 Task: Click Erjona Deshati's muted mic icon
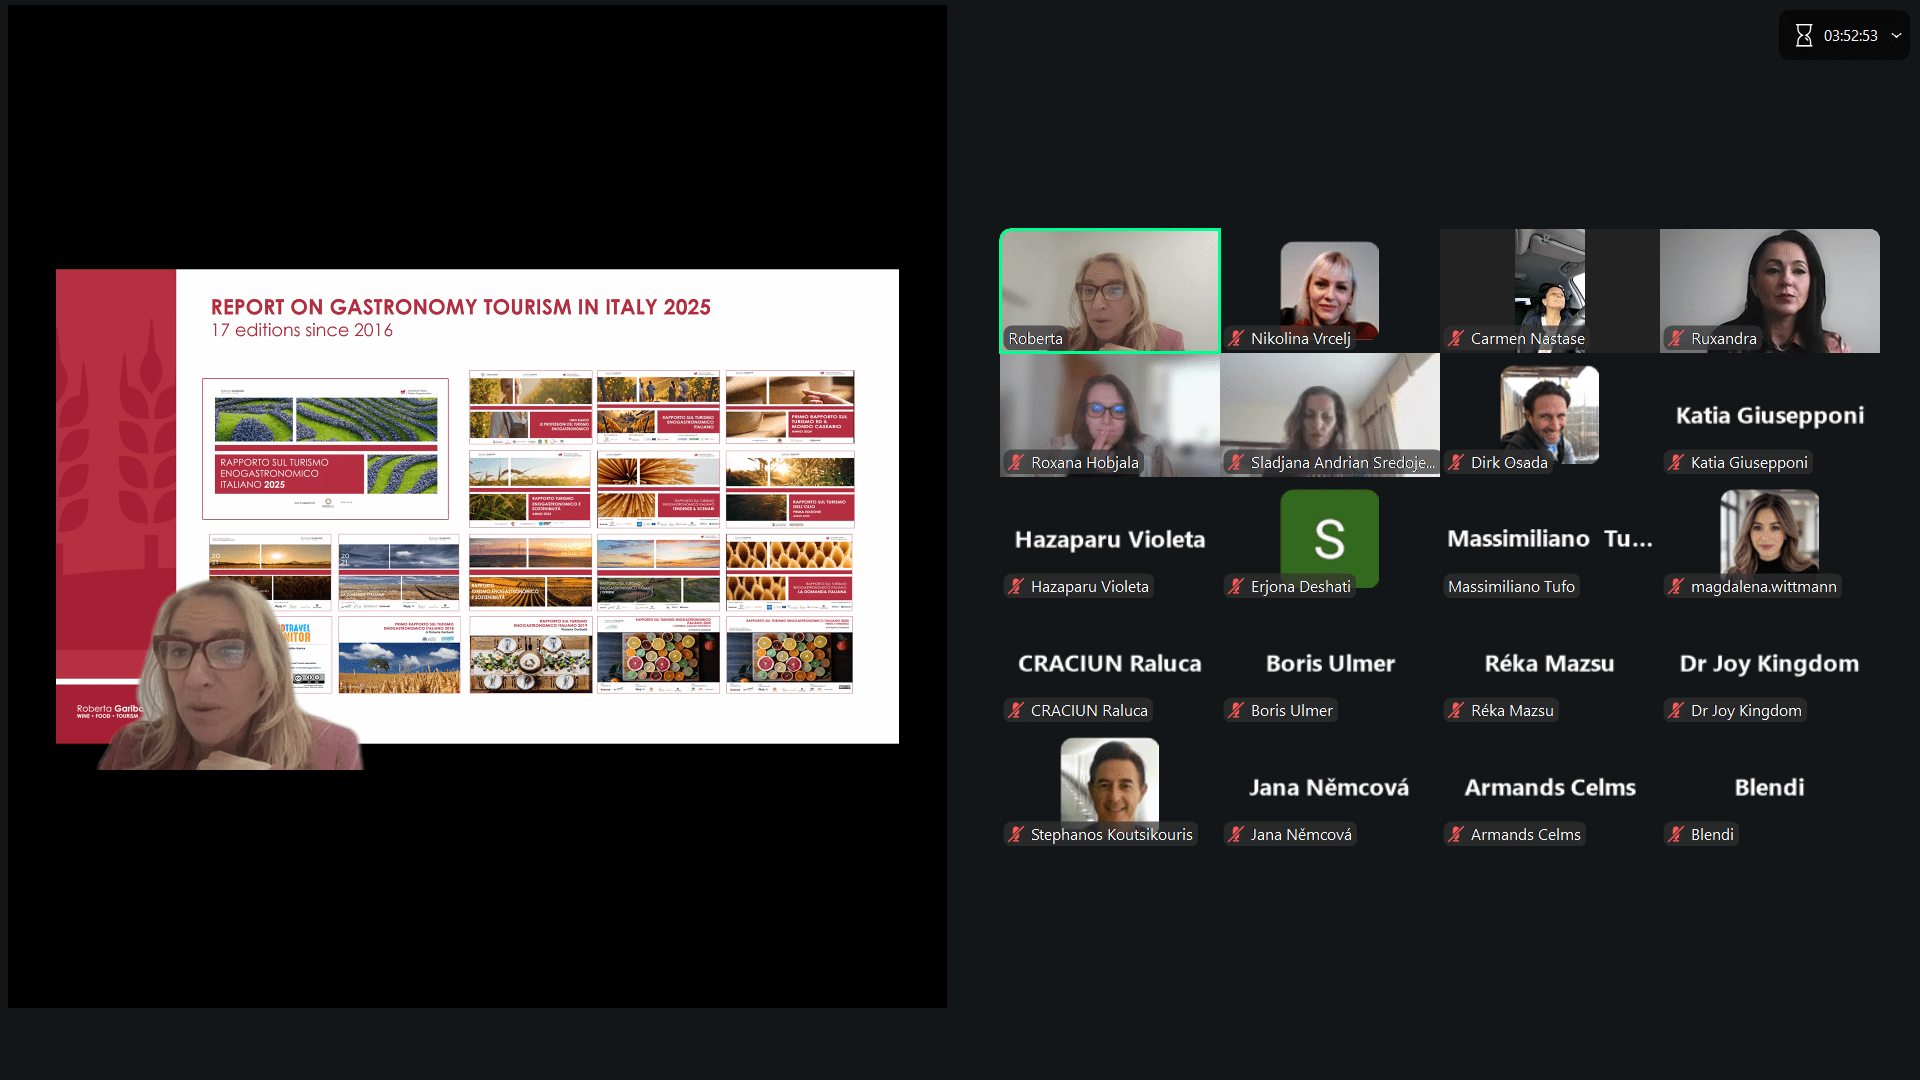pyautogui.click(x=1237, y=587)
